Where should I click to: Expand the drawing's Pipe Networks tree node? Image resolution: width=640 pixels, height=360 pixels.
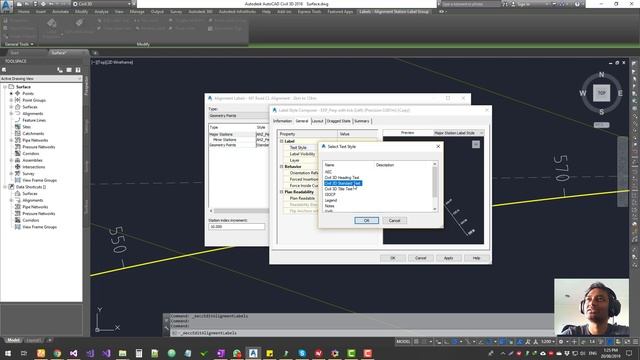click(11, 140)
